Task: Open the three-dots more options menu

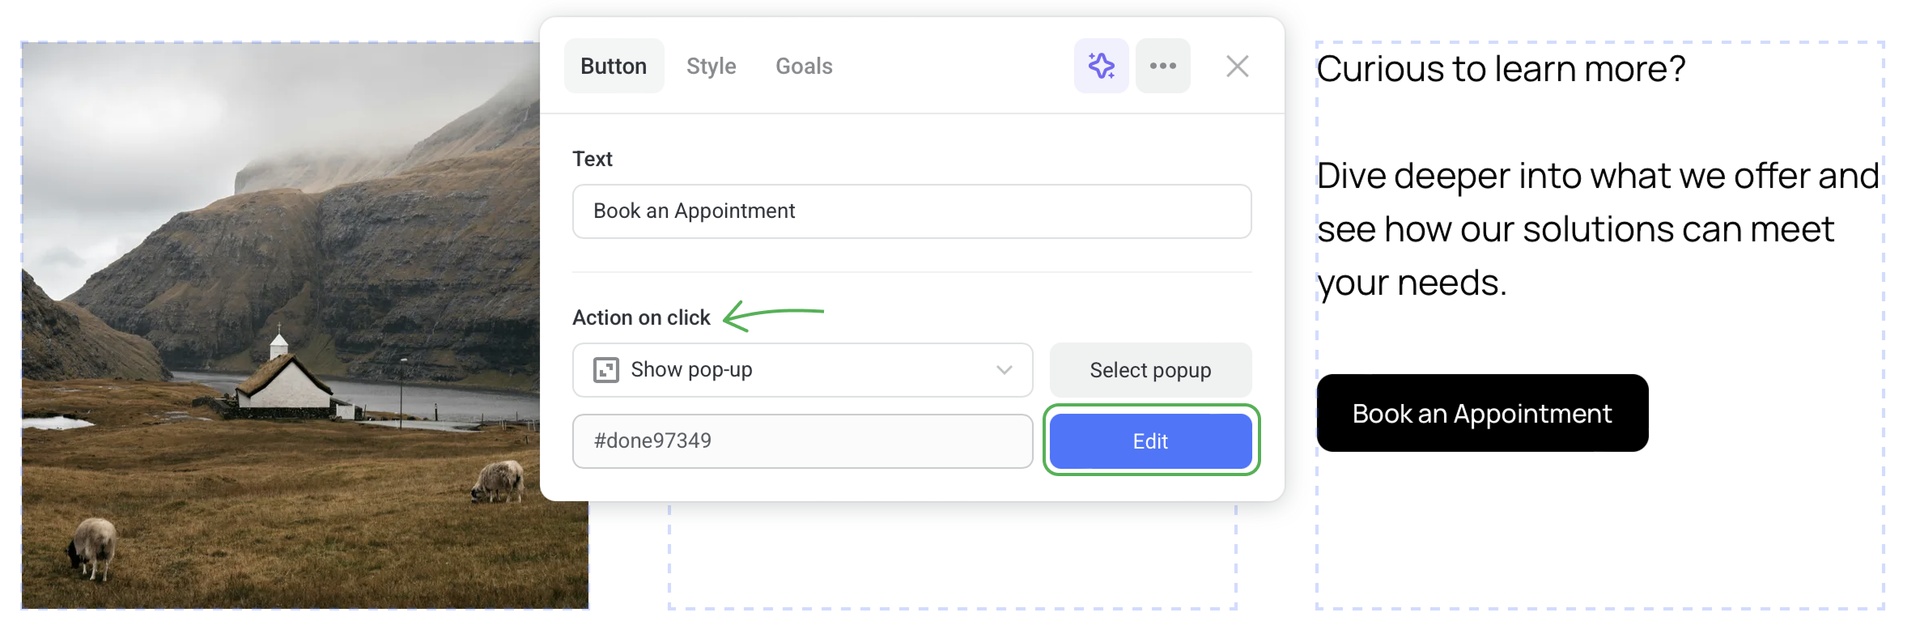Action: pyautogui.click(x=1163, y=66)
